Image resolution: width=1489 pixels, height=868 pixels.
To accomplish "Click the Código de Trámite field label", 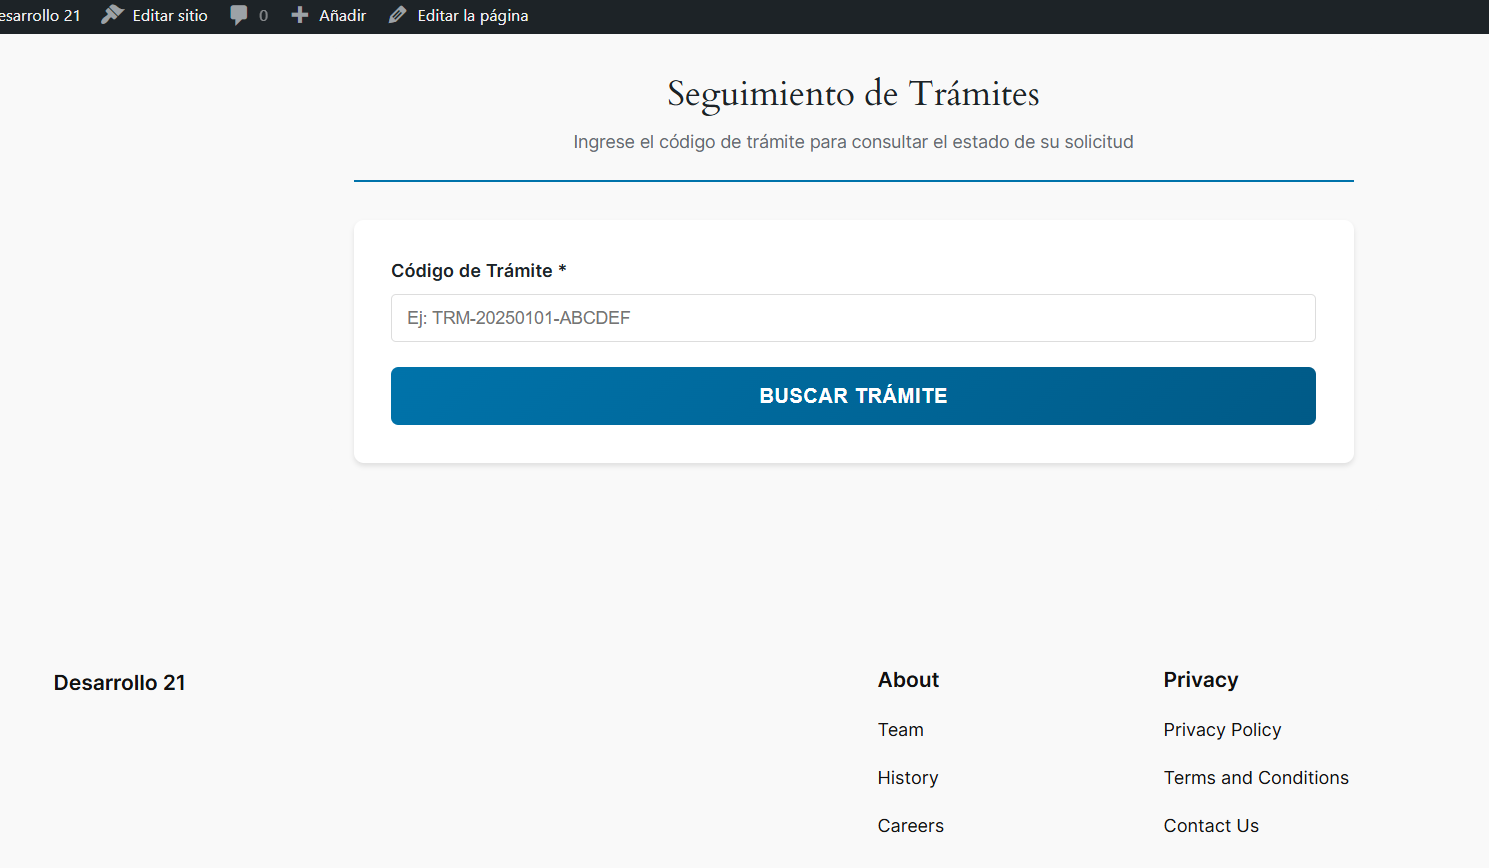I will pyautogui.click(x=471, y=271).
